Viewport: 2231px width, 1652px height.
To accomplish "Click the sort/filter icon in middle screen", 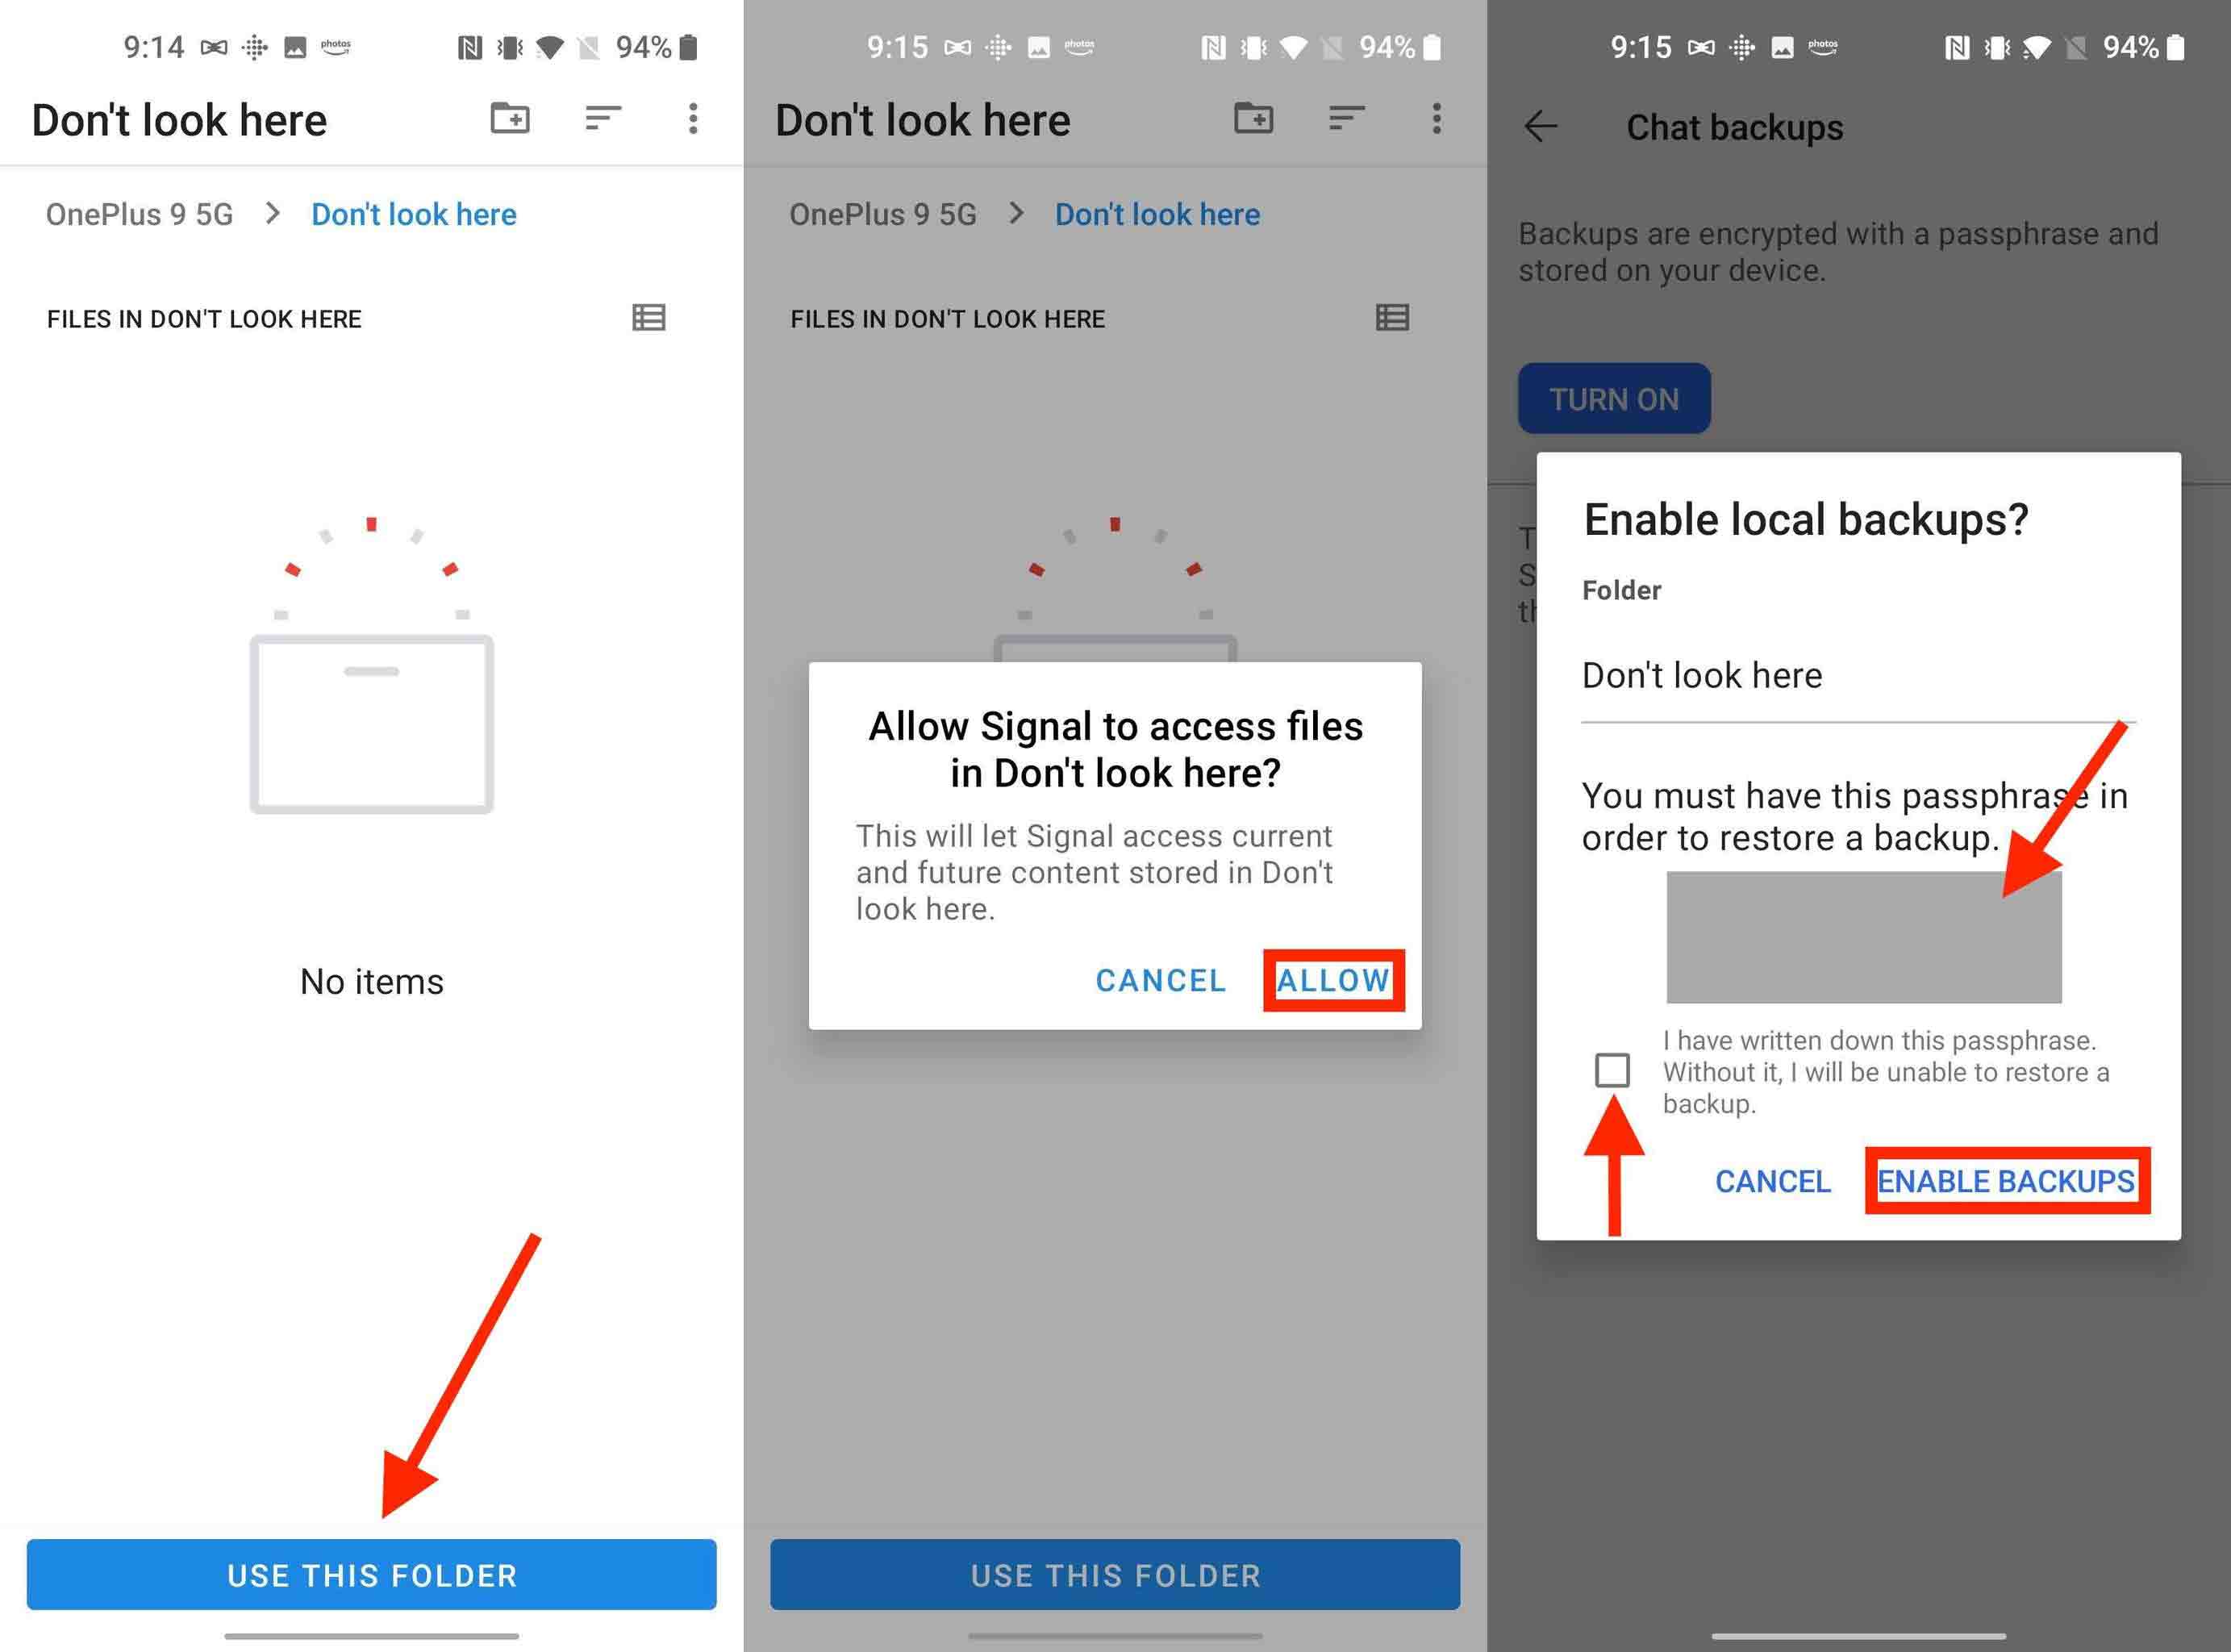I will point(1346,118).
